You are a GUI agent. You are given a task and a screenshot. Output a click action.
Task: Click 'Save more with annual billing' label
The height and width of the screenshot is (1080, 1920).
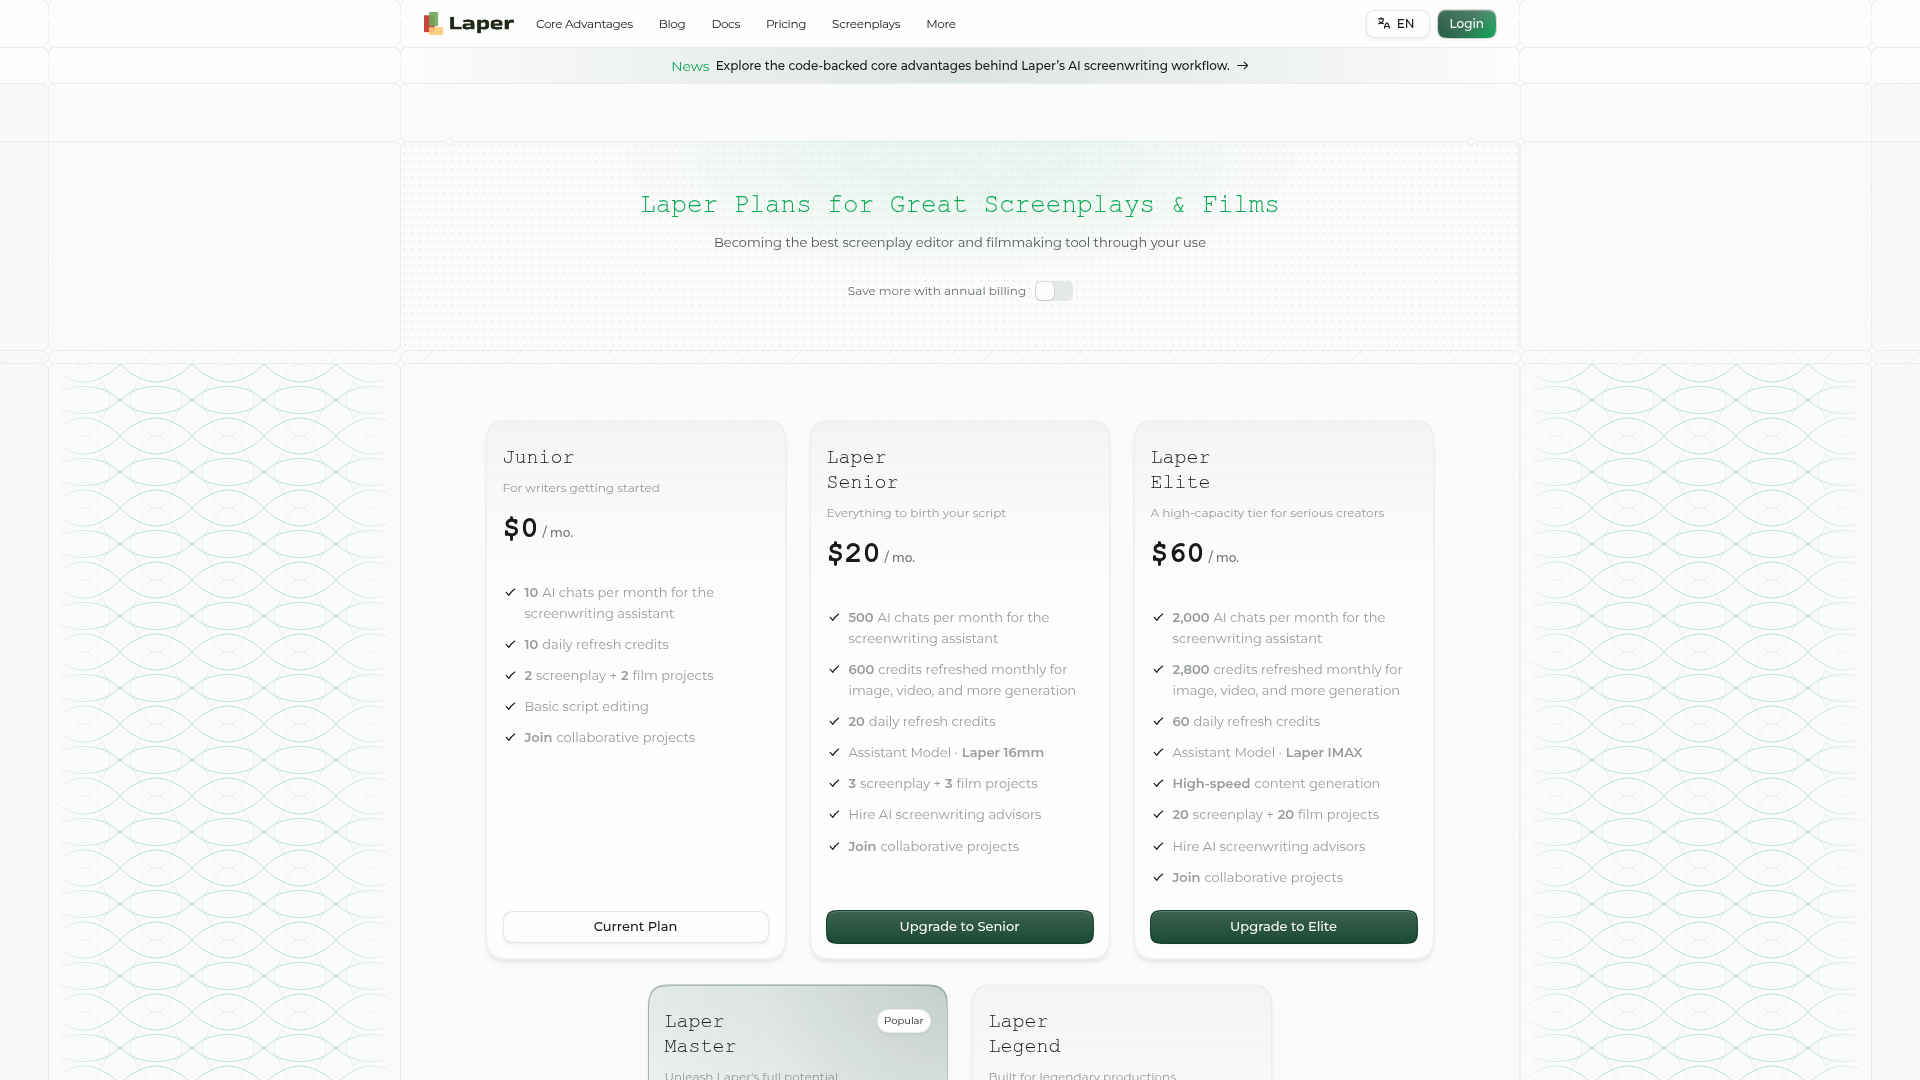point(937,291)
